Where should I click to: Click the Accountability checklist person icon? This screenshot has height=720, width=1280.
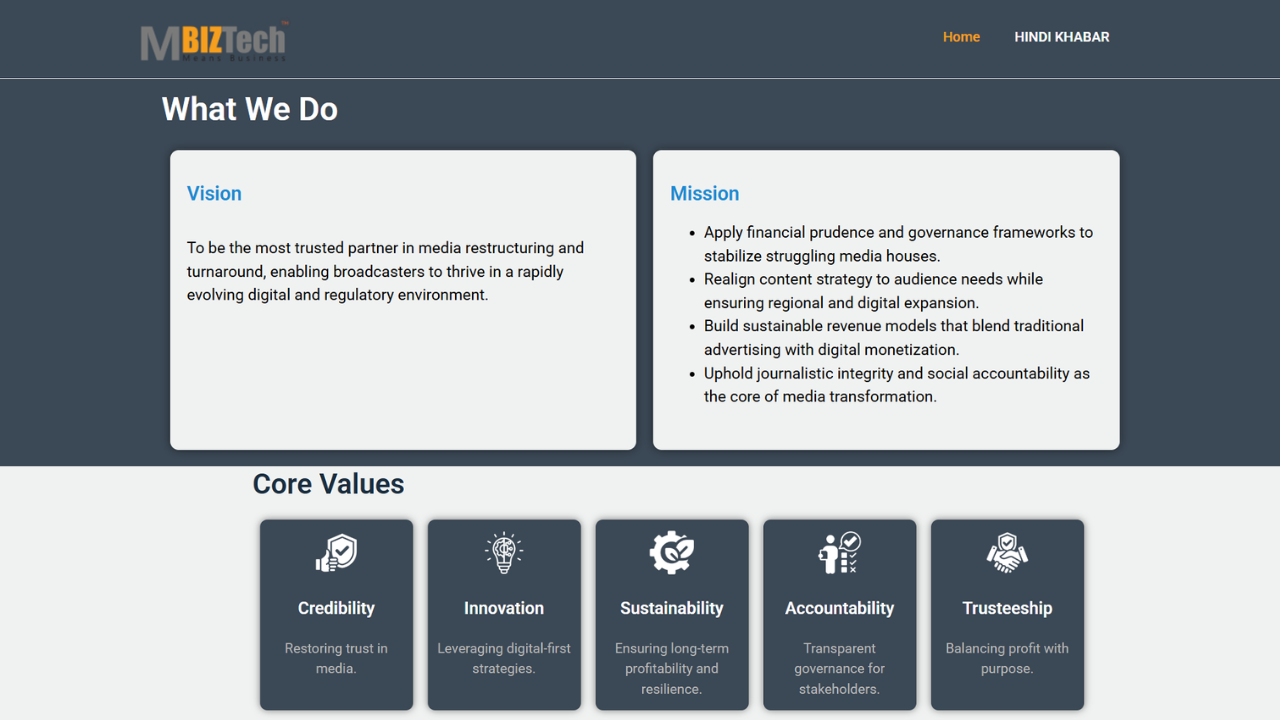pos(840,553)
